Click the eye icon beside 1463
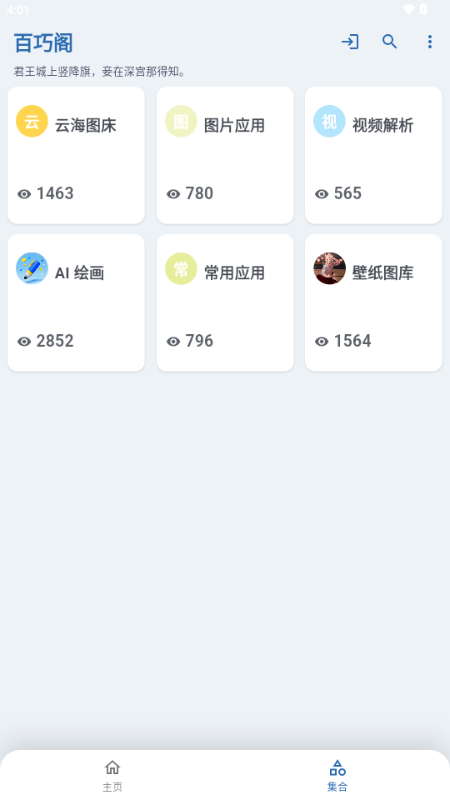This screenshot has height=800, width=450. click(x=24, y=194)
